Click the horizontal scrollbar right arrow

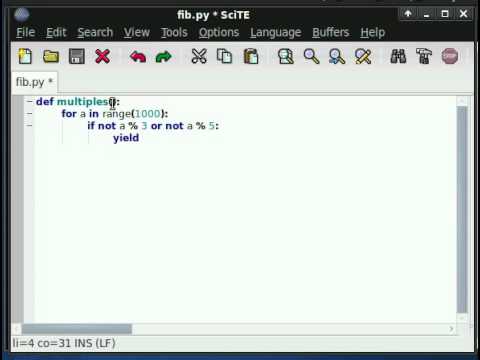click(x=451, y=329)
